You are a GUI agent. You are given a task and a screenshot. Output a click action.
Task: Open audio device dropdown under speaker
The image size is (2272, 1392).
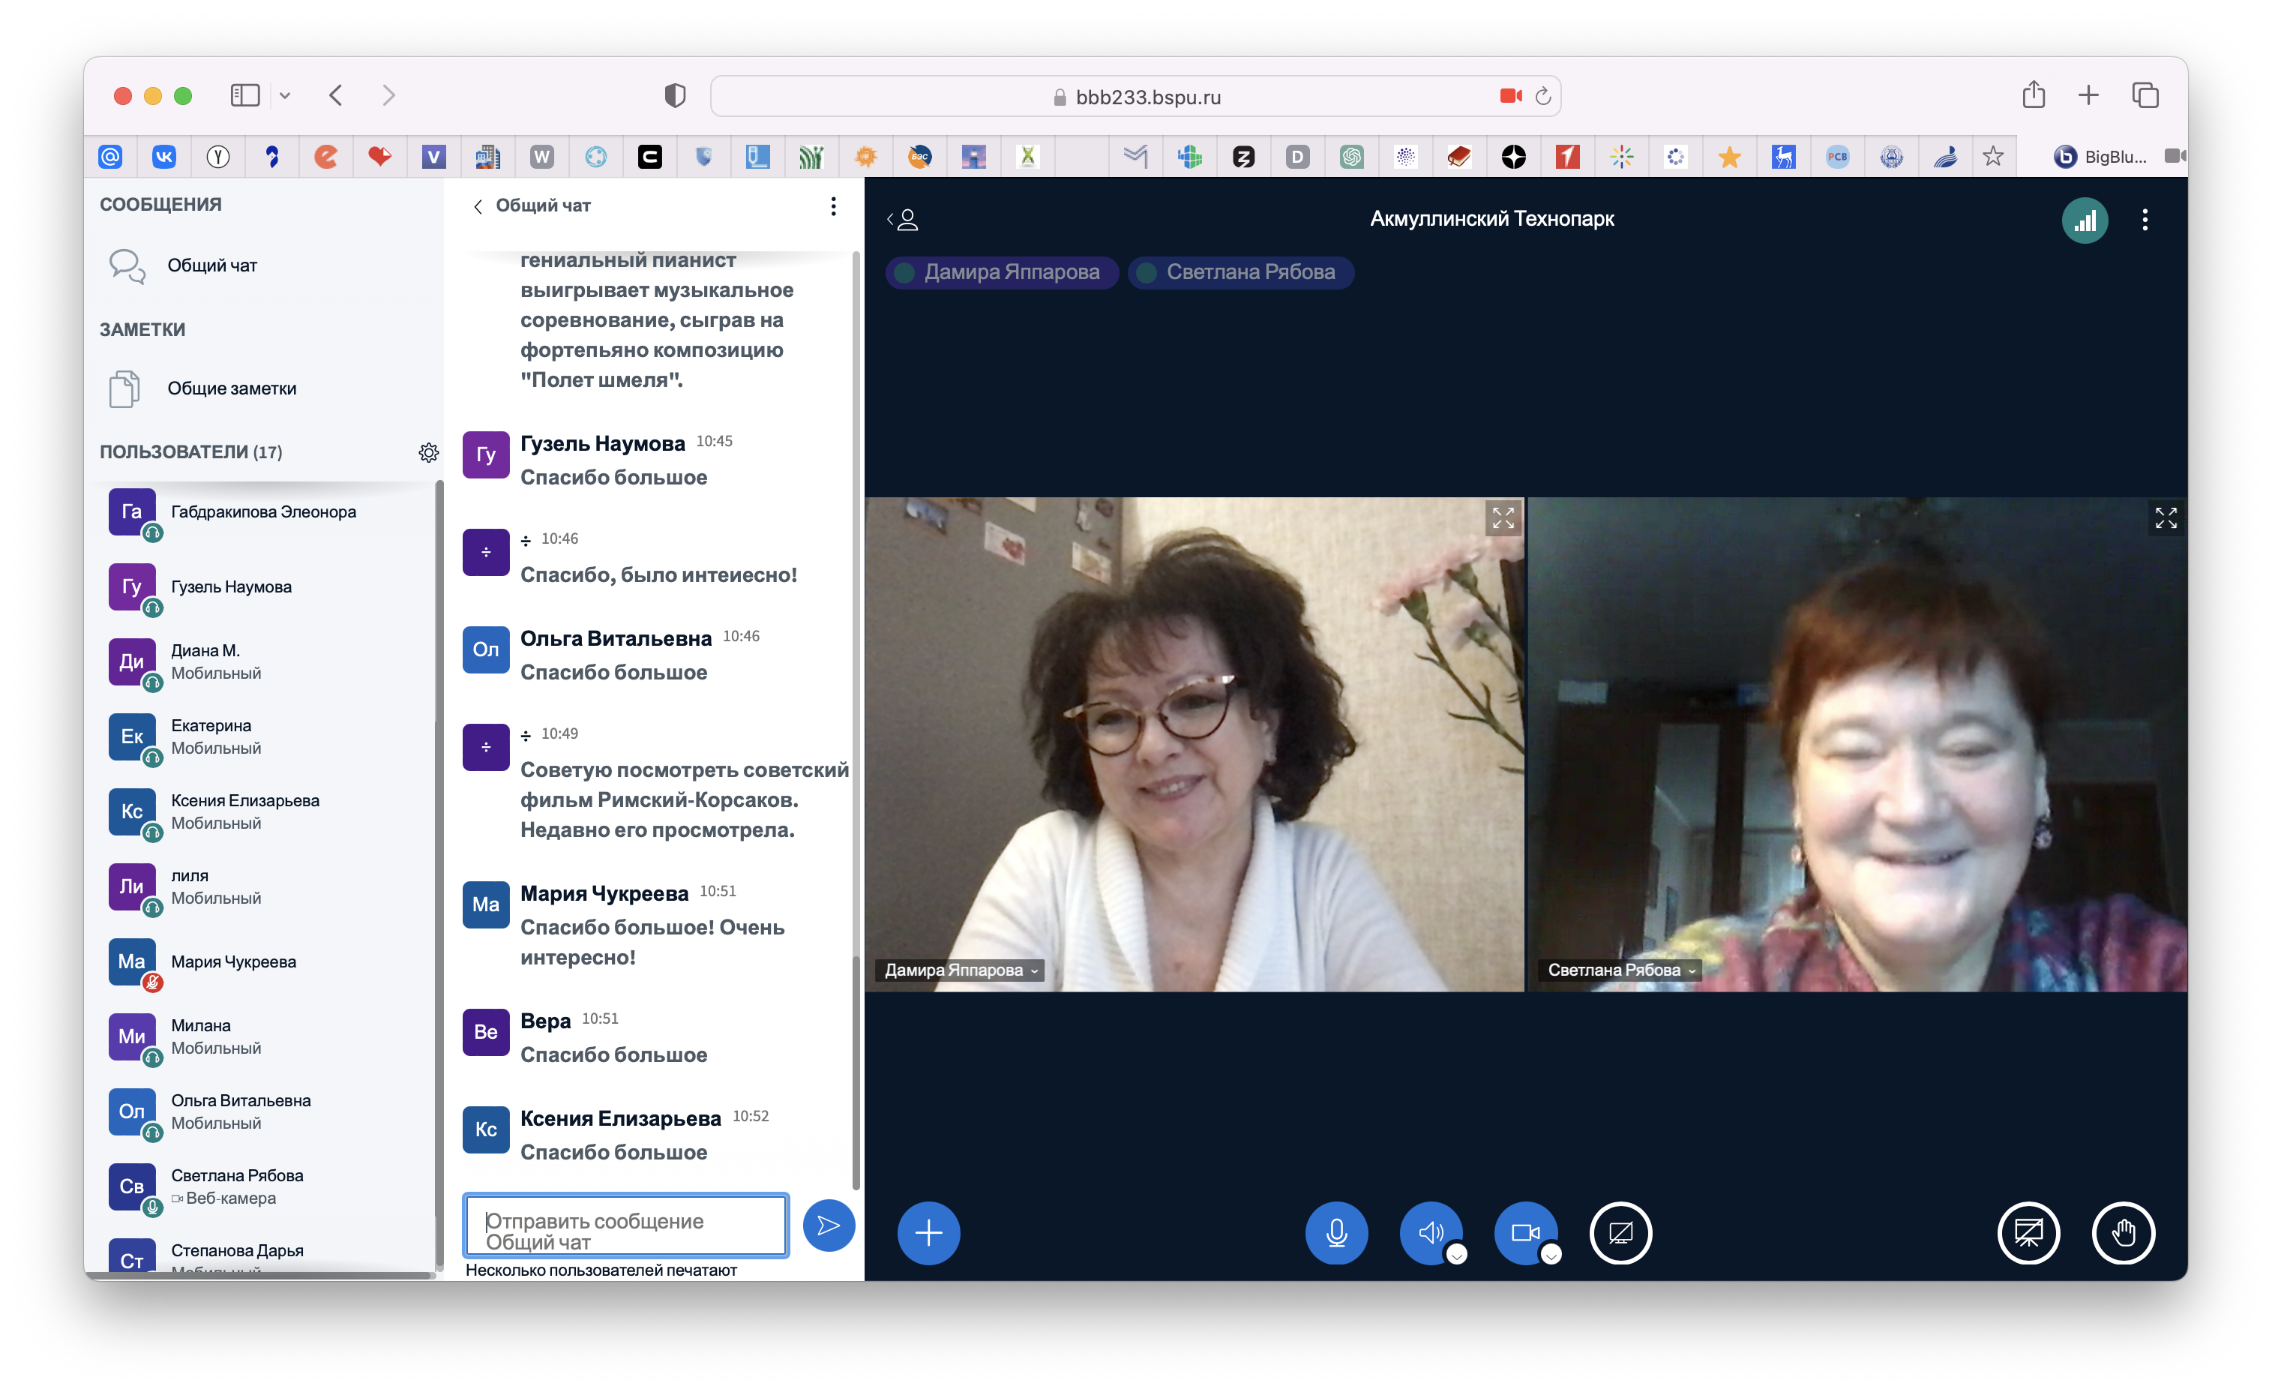point(1457,1255)
